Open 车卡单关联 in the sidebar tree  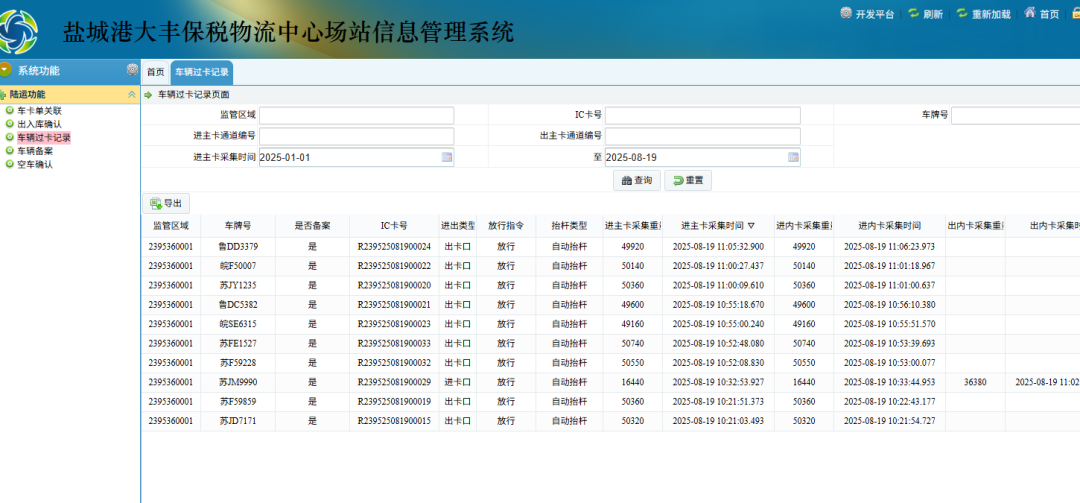tap(39, 111)
